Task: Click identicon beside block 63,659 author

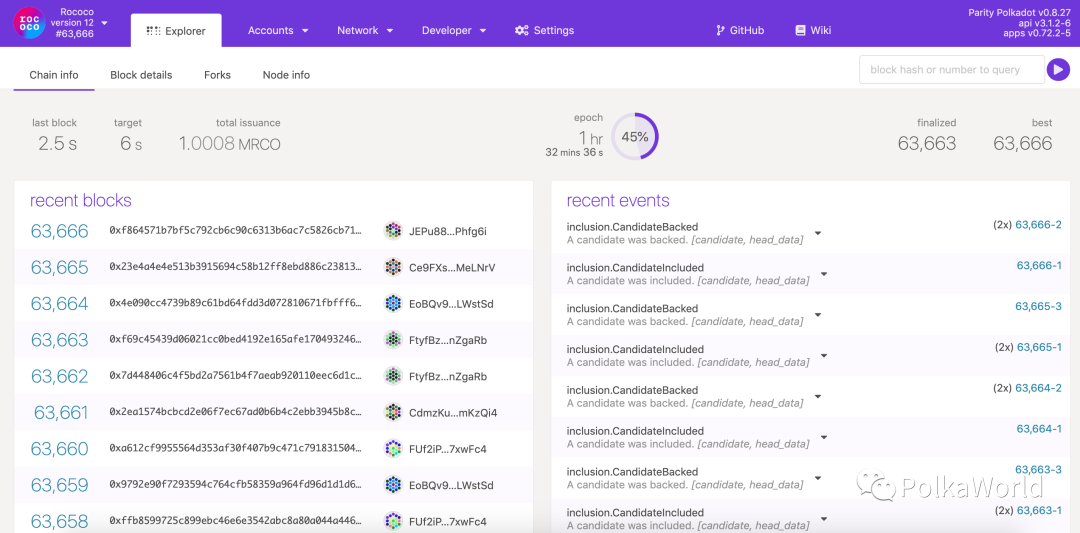Action: click(x=393, y=485)
